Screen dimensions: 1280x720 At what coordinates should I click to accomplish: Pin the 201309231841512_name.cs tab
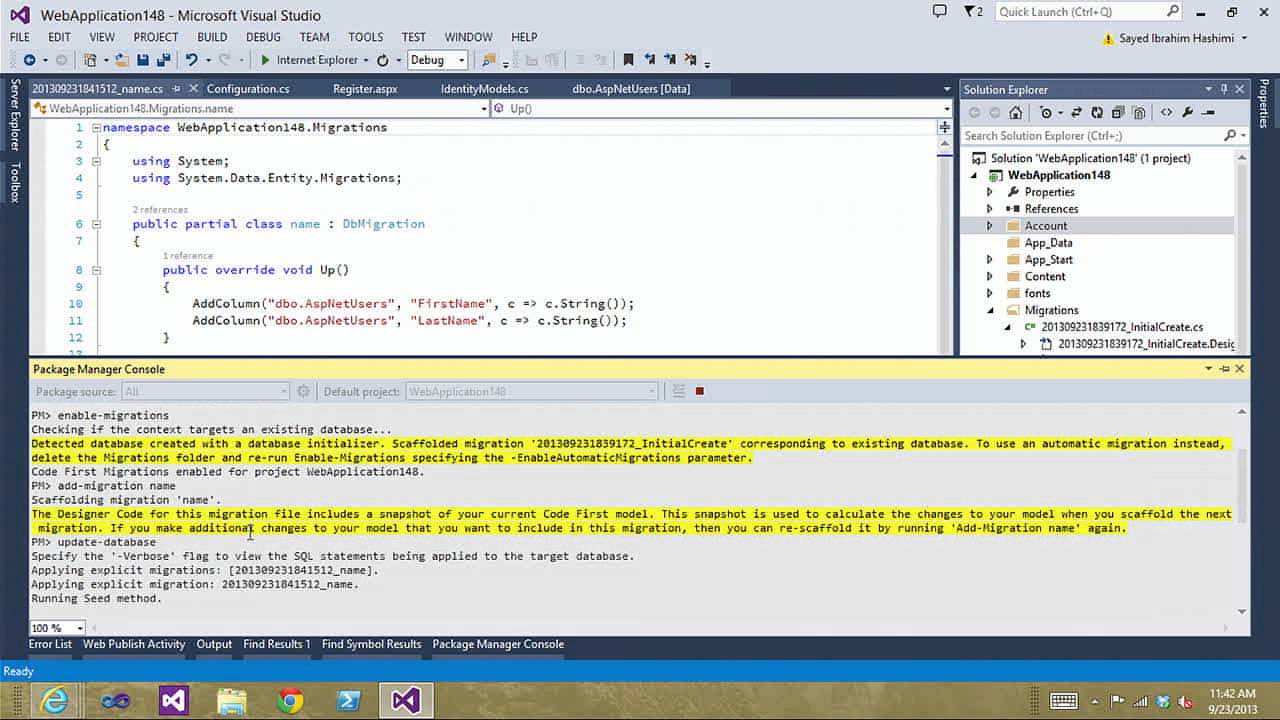coord(176,89)
